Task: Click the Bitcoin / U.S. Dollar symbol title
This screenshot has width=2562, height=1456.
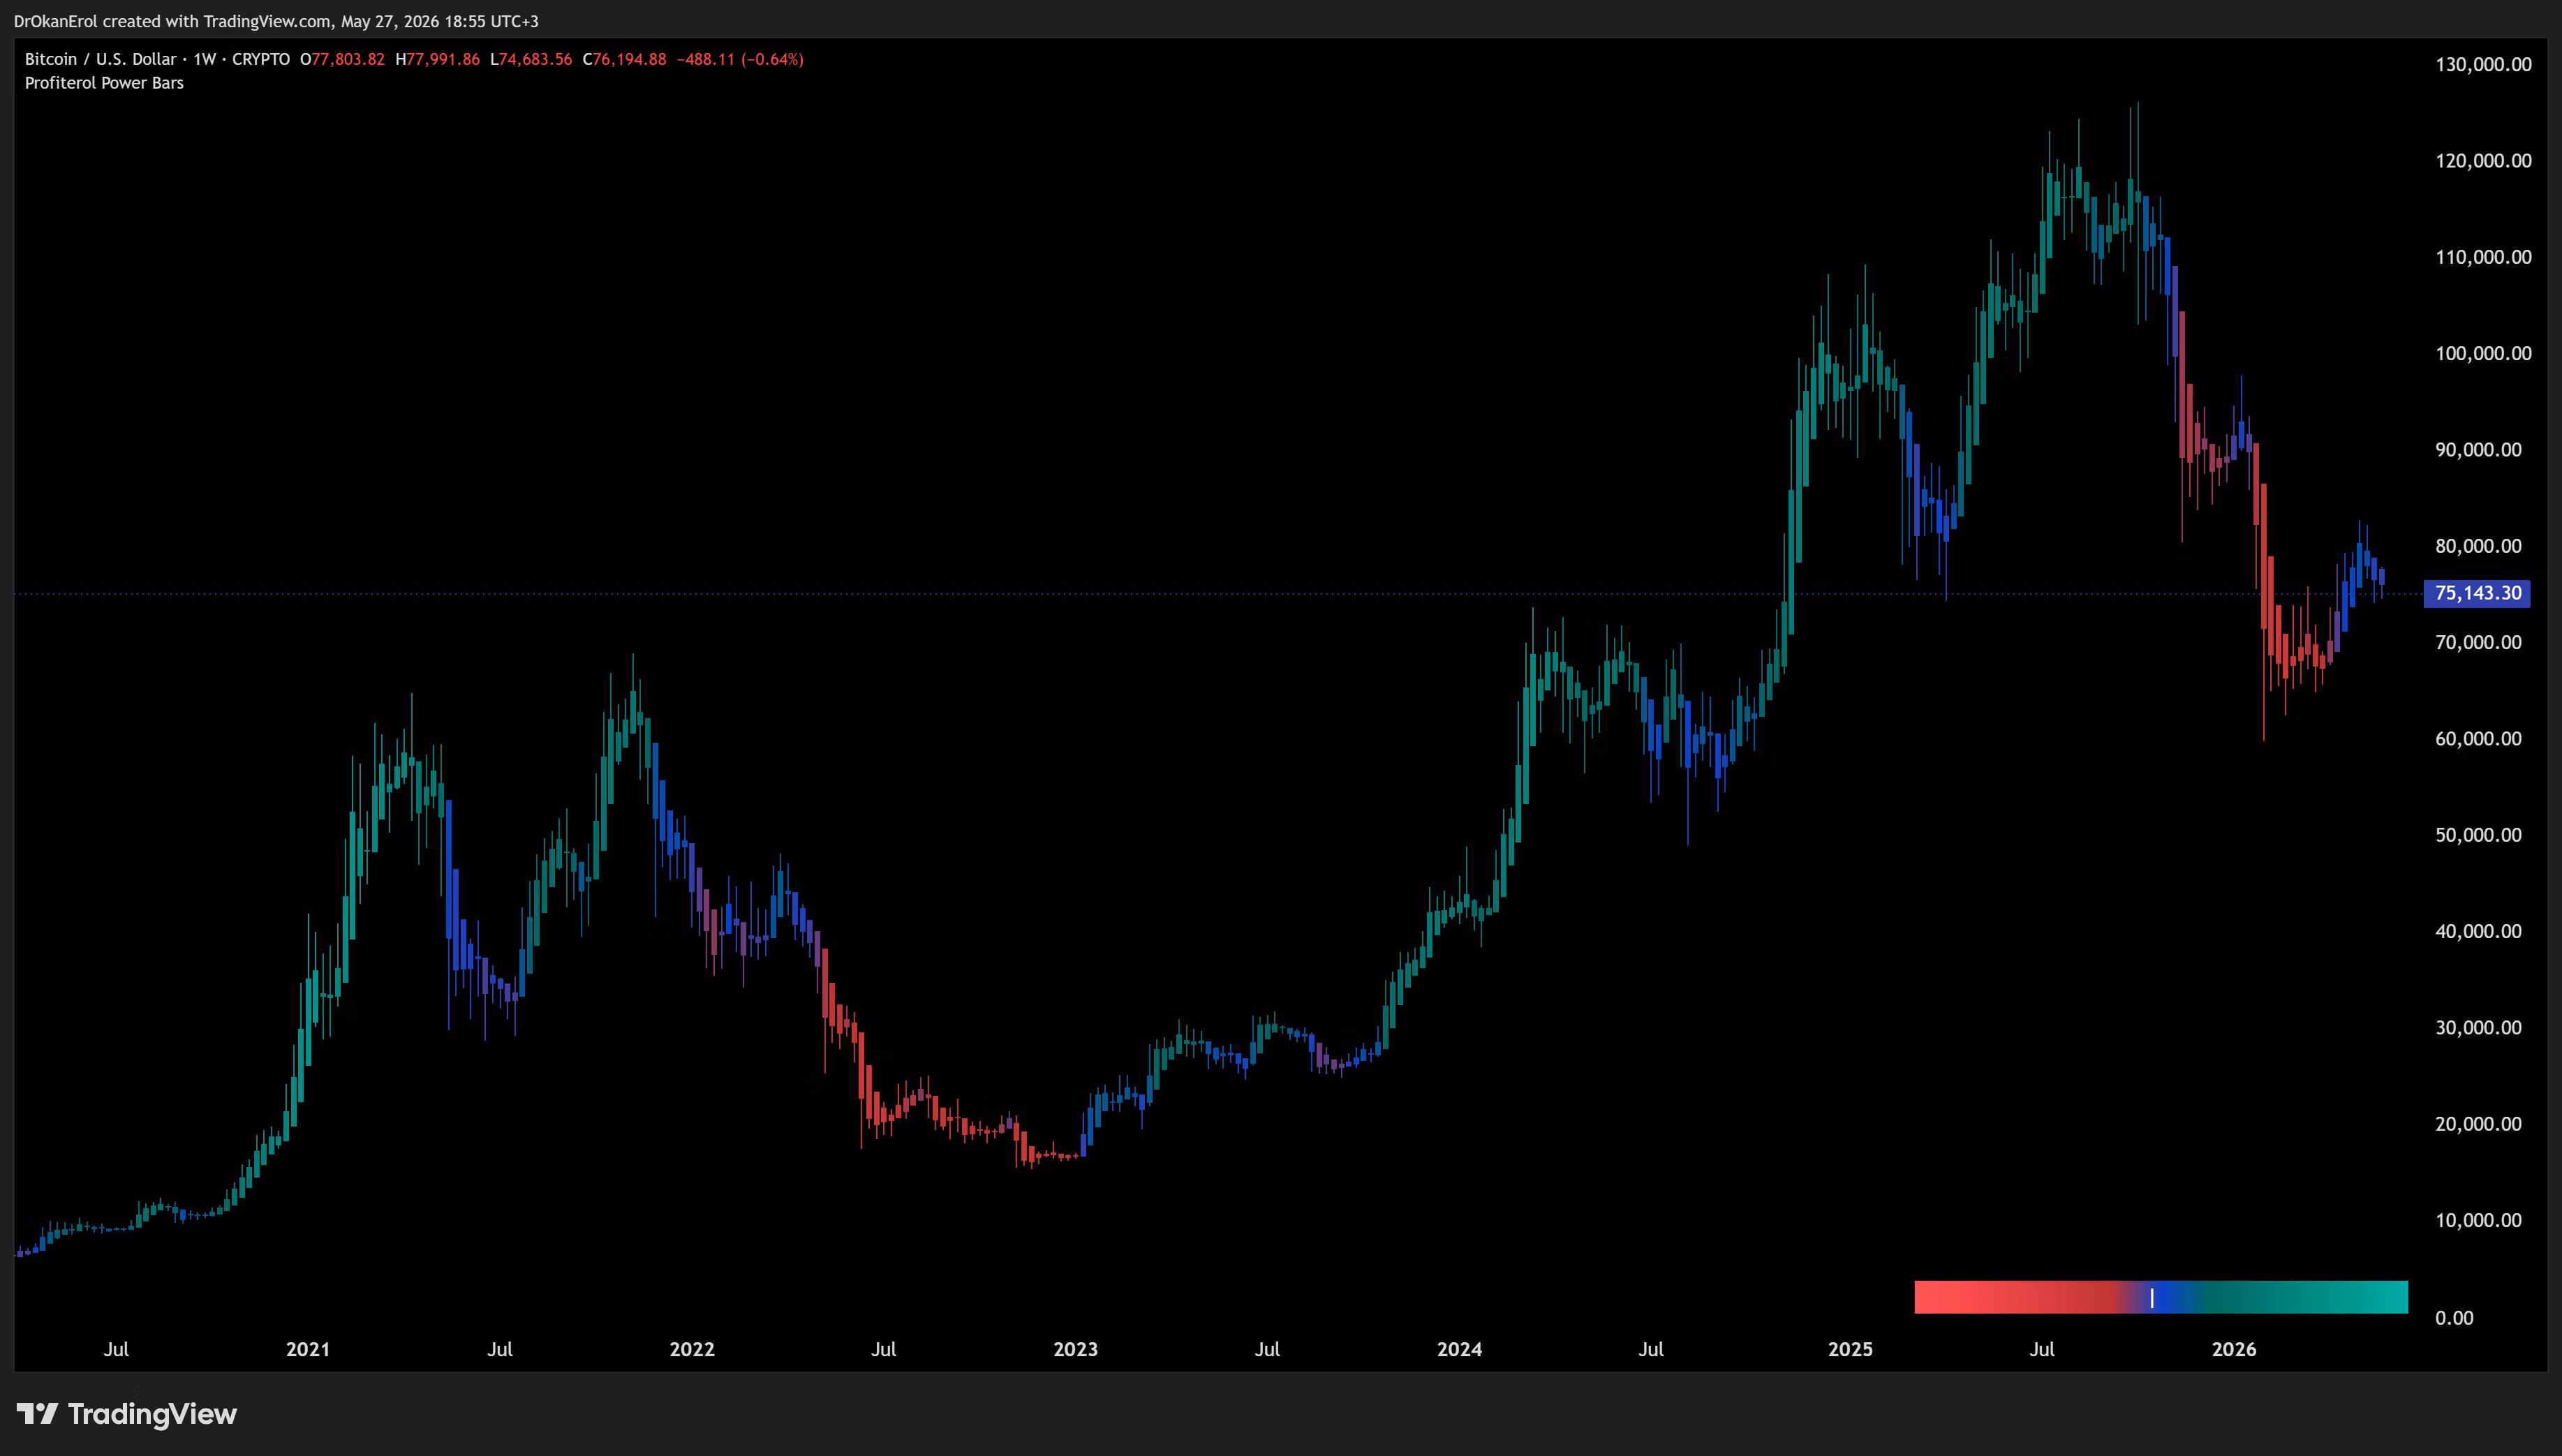Action: click(x=100, y=59)
